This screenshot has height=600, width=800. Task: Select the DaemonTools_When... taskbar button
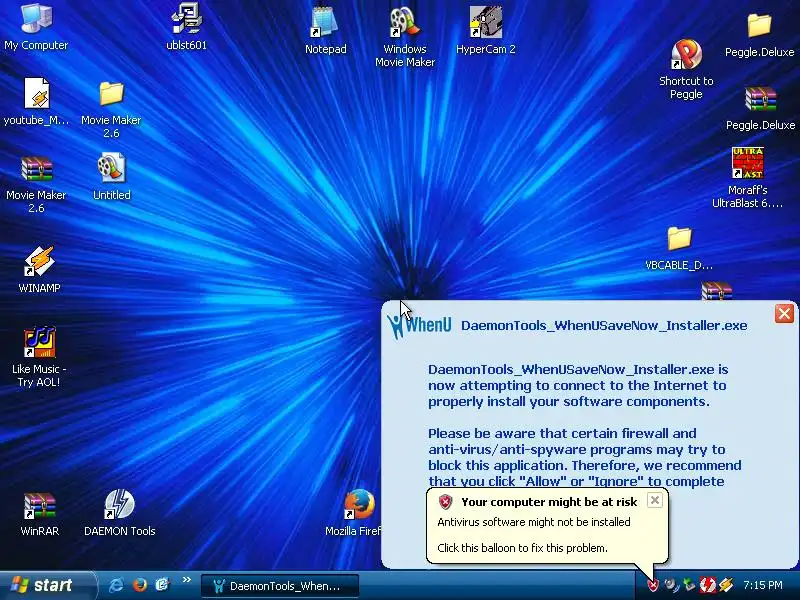point(280,586)
